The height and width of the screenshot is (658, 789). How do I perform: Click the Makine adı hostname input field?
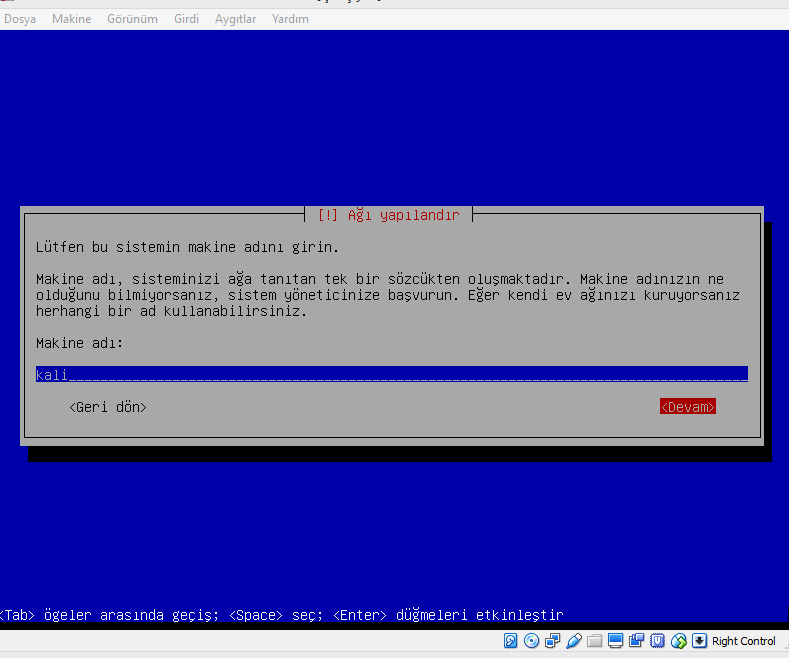[391, 374]
